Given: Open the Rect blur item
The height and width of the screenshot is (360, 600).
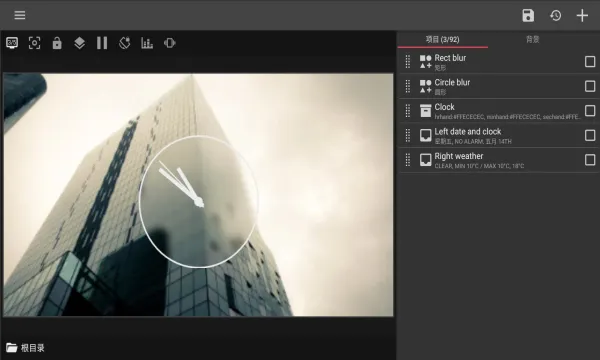Looking at the screenshot, I should [x=498, y=62].
